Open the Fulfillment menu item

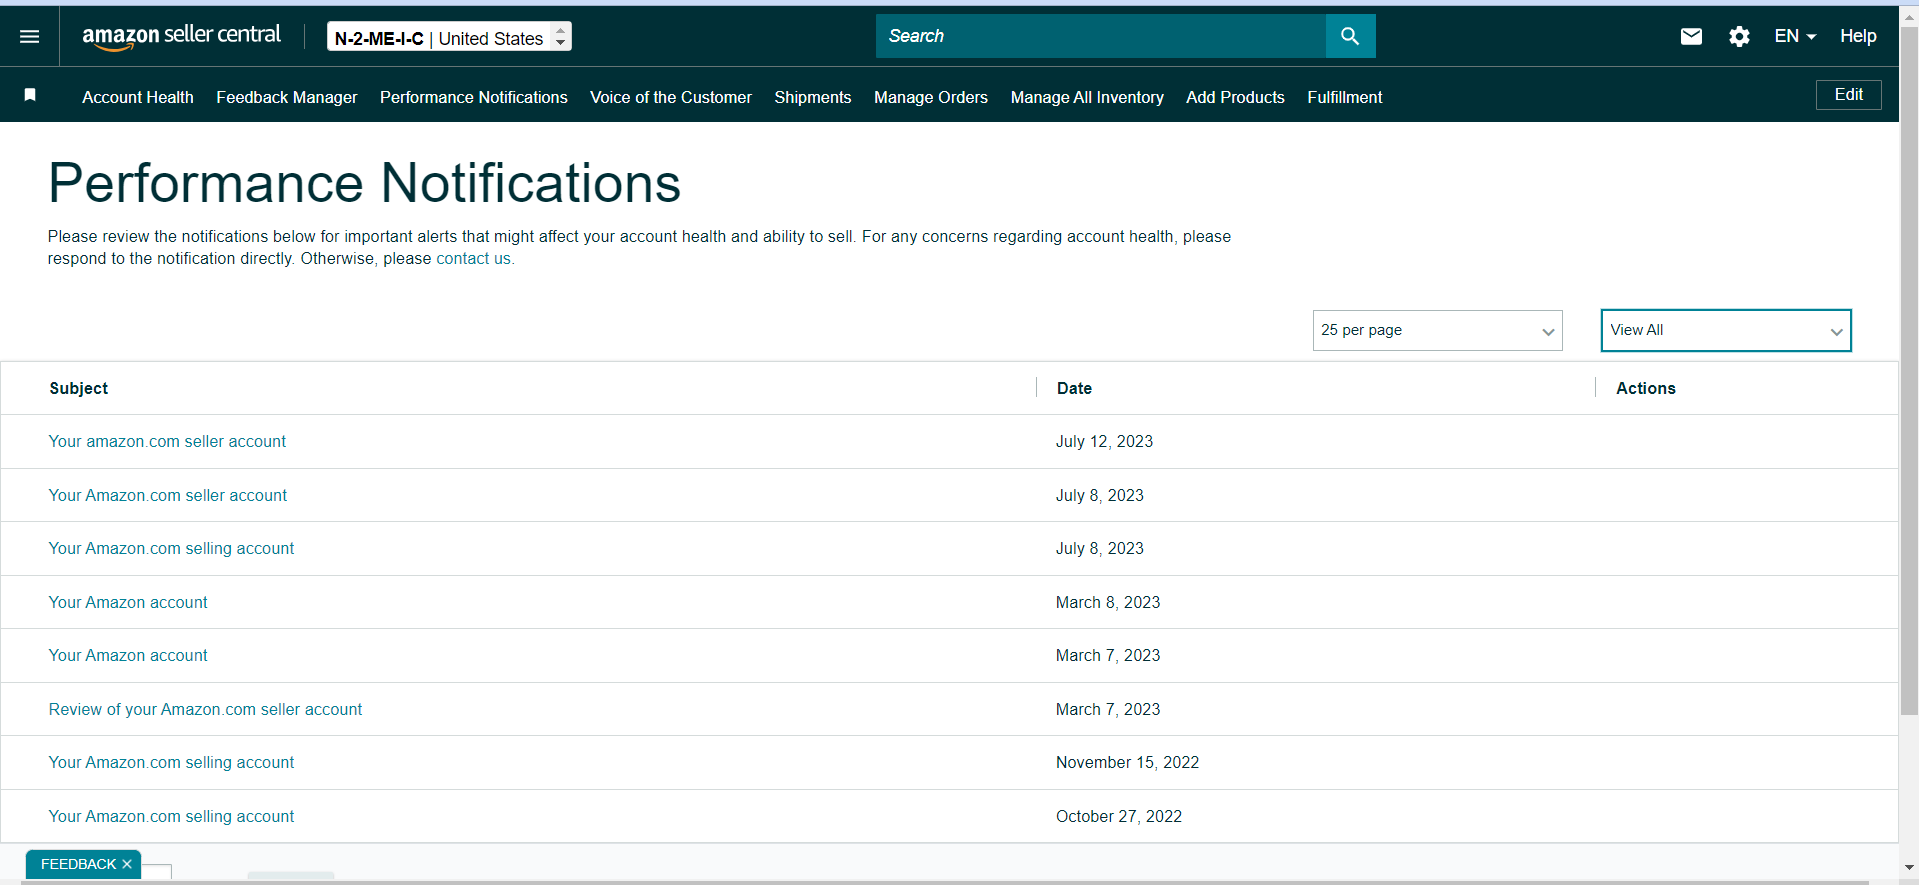[1345, 97]
